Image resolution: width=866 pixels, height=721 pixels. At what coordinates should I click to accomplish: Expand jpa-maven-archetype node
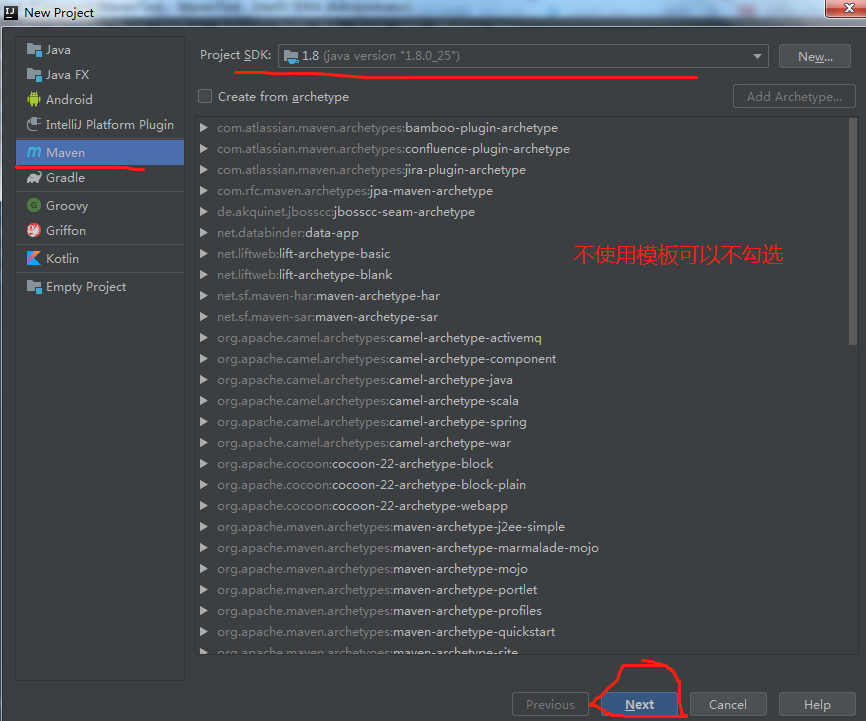coord(204,191)
